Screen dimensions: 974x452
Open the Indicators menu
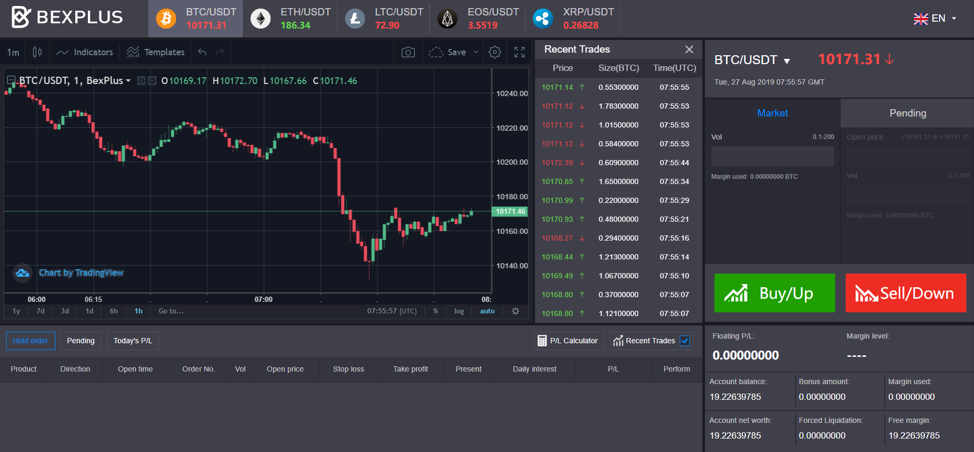(x=84, y=52)
